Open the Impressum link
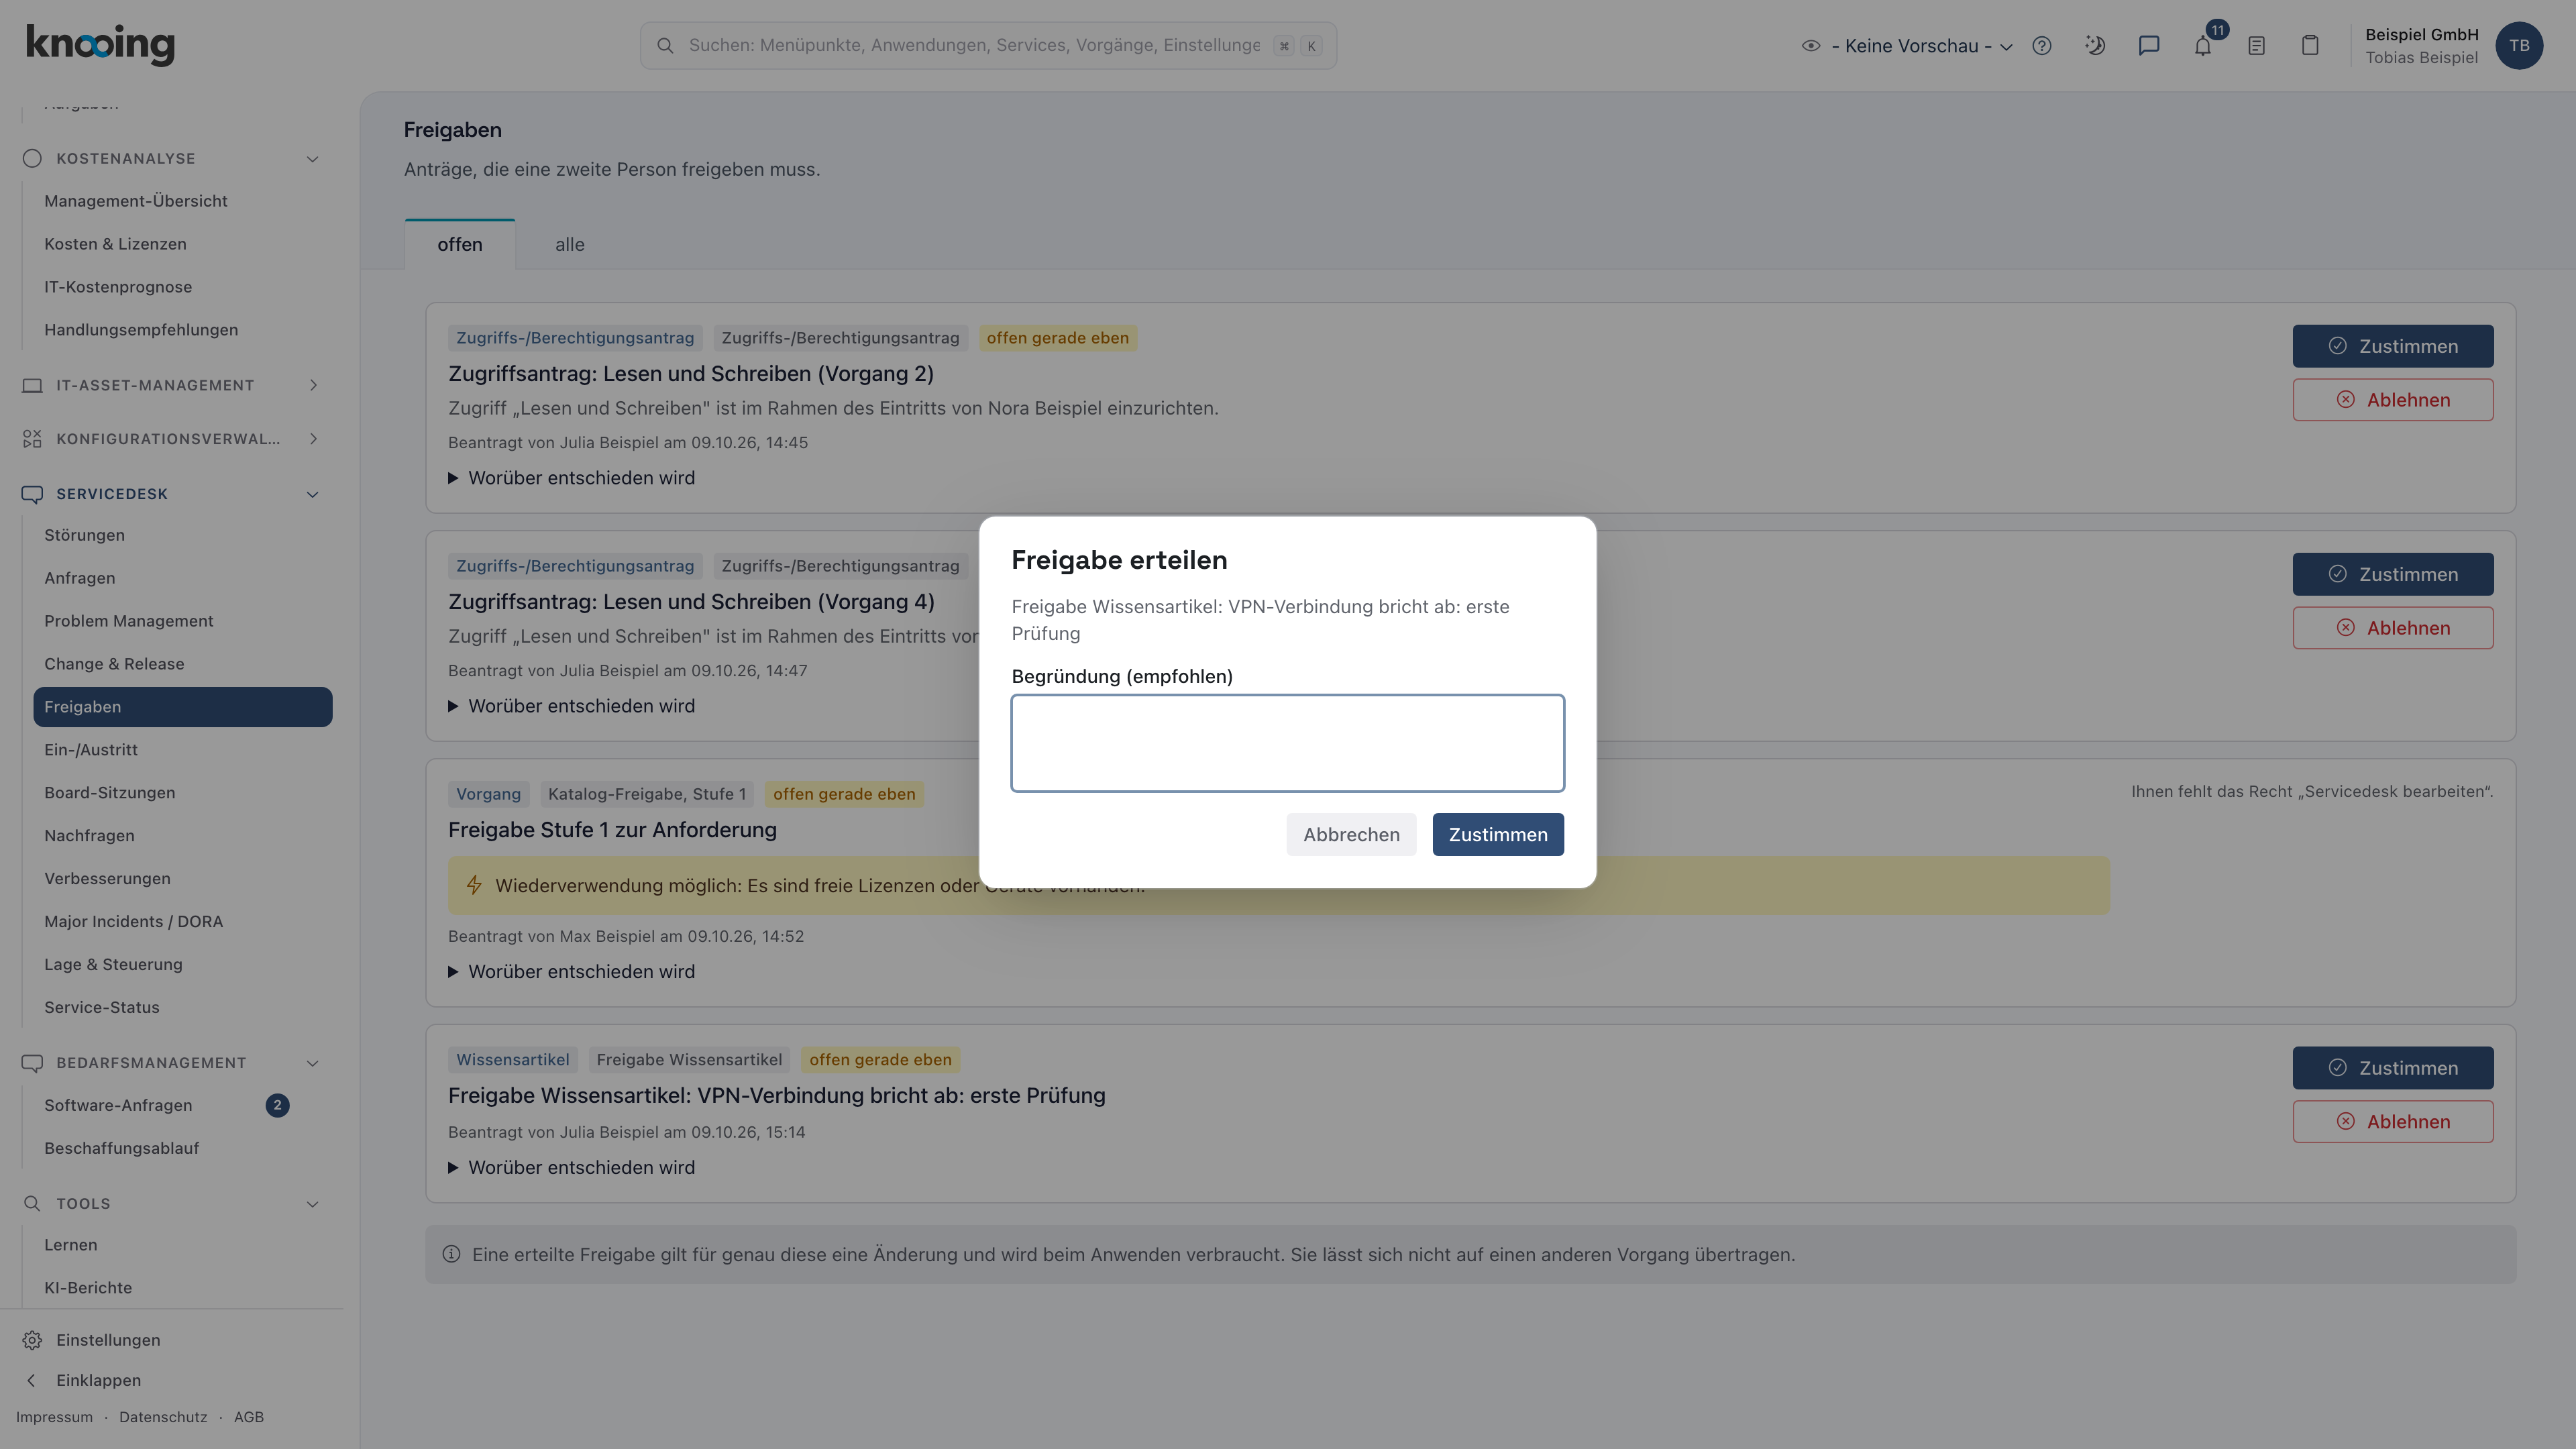This screenshot has width=2576, height=1449. pos(54,1417)
